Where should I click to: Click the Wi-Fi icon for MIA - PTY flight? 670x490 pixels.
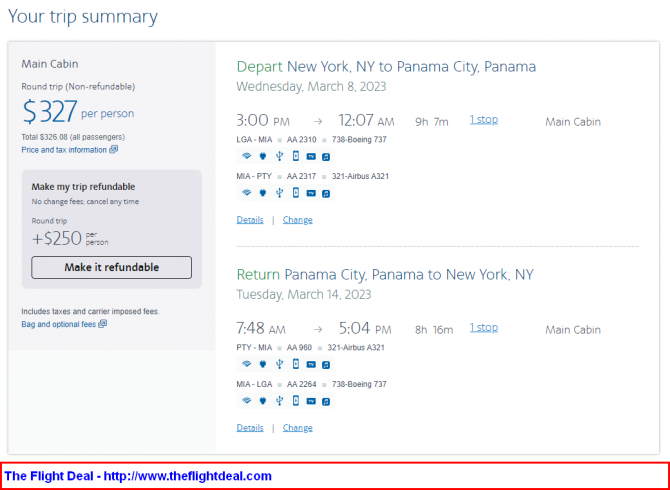(247, 193)
